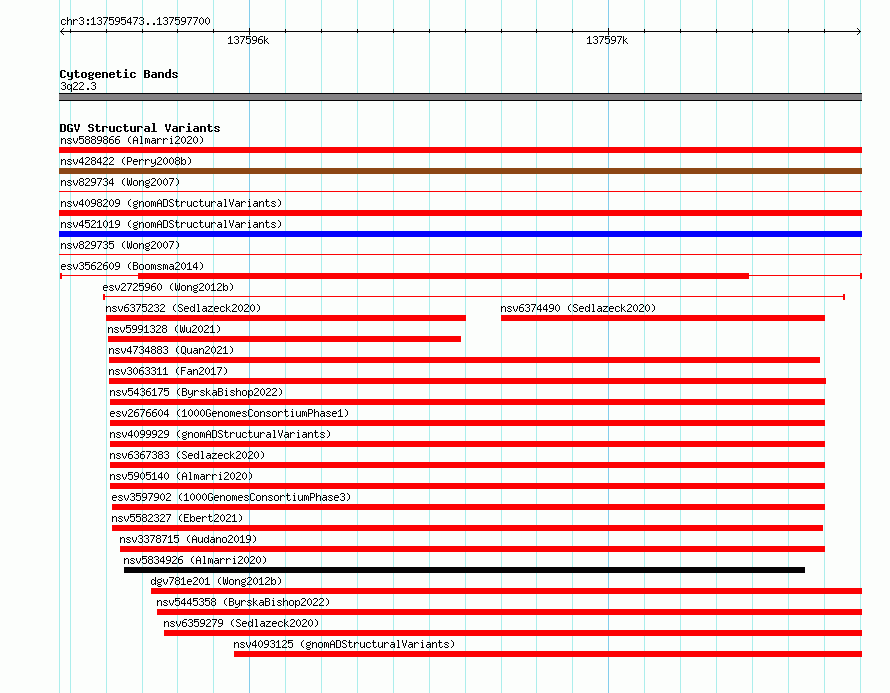The image size is (890, 693).
Task: Click the gray 3q22.3 cytogenetic band
Action: point(460,97)
